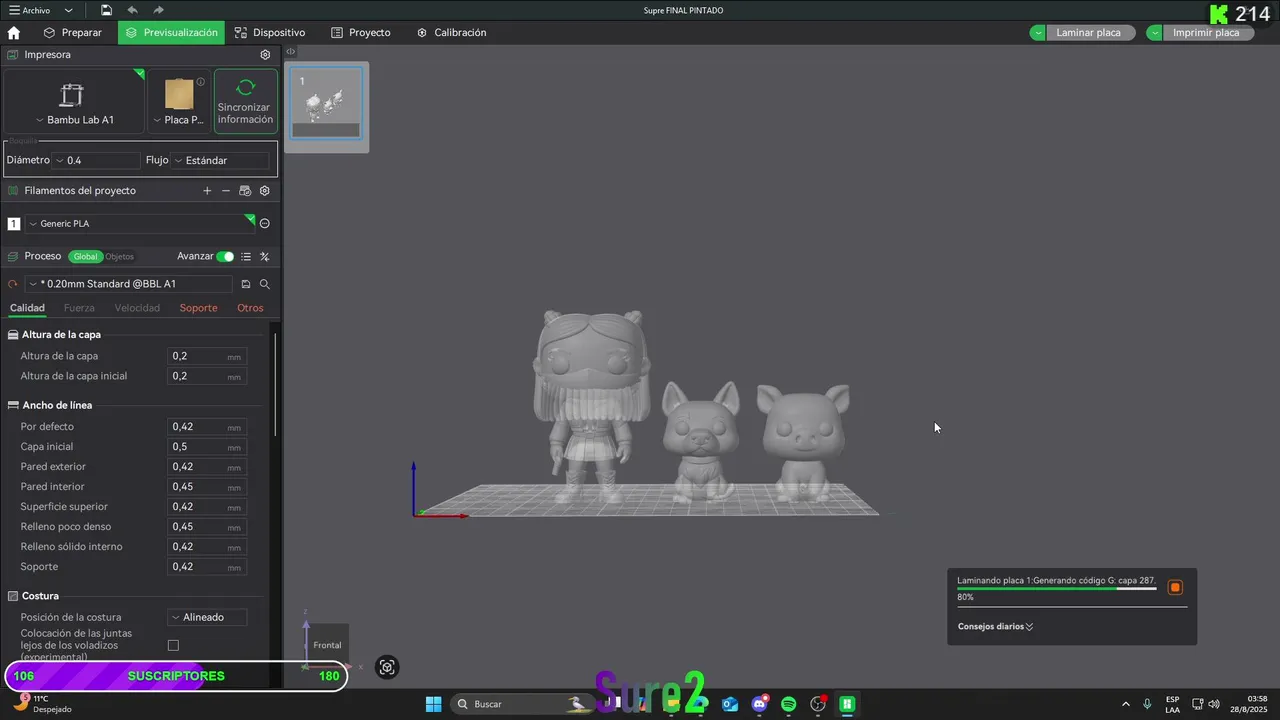The width and height of the screenshot is (1280, 720).
Task: Remove a filament with minus icon
Action: pos(226,190)
